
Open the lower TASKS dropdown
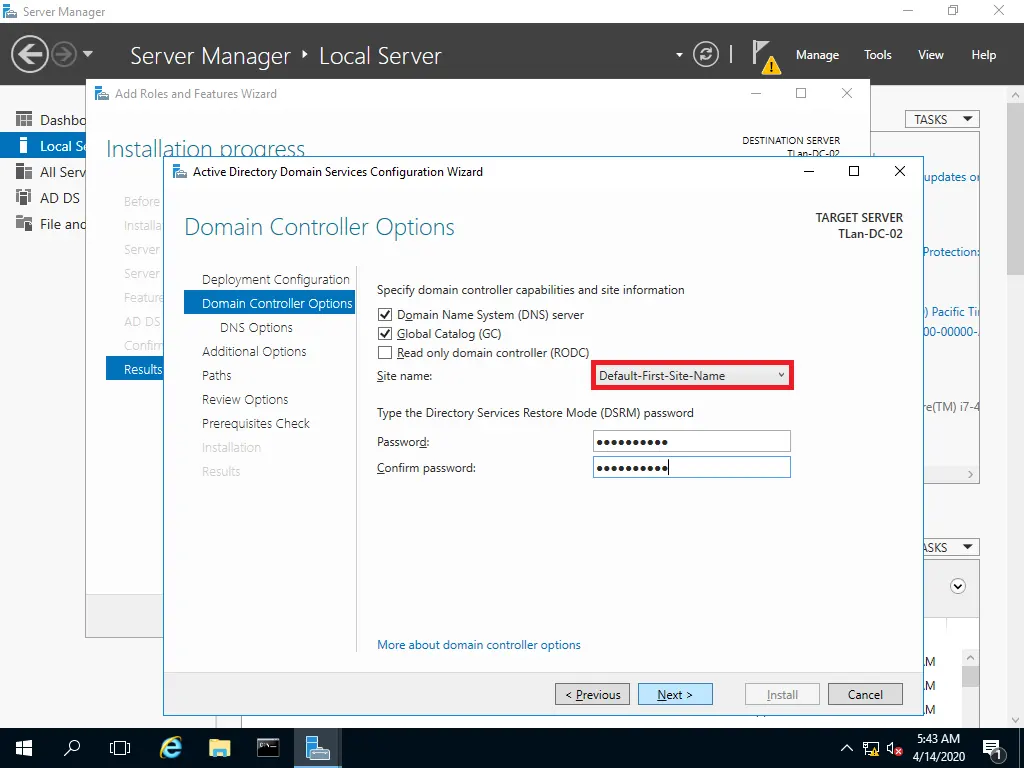coord(952,547)
